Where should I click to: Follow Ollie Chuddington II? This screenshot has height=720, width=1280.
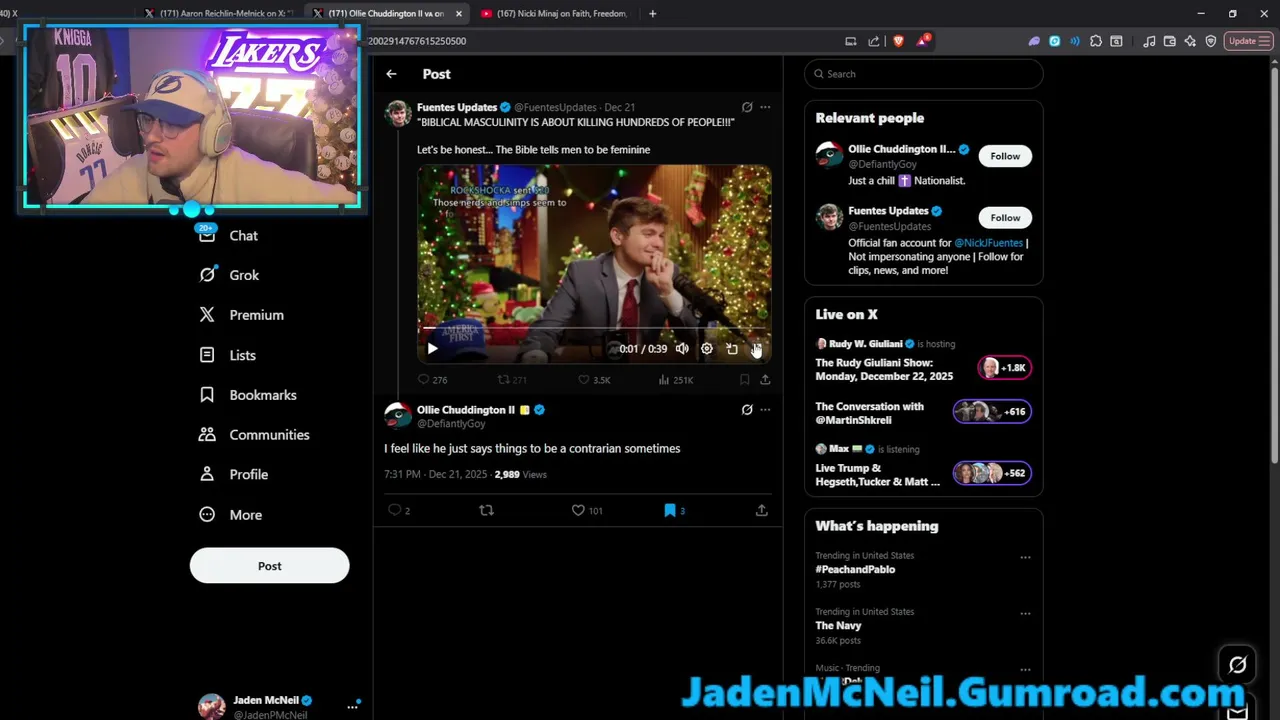click(1005, 156)
